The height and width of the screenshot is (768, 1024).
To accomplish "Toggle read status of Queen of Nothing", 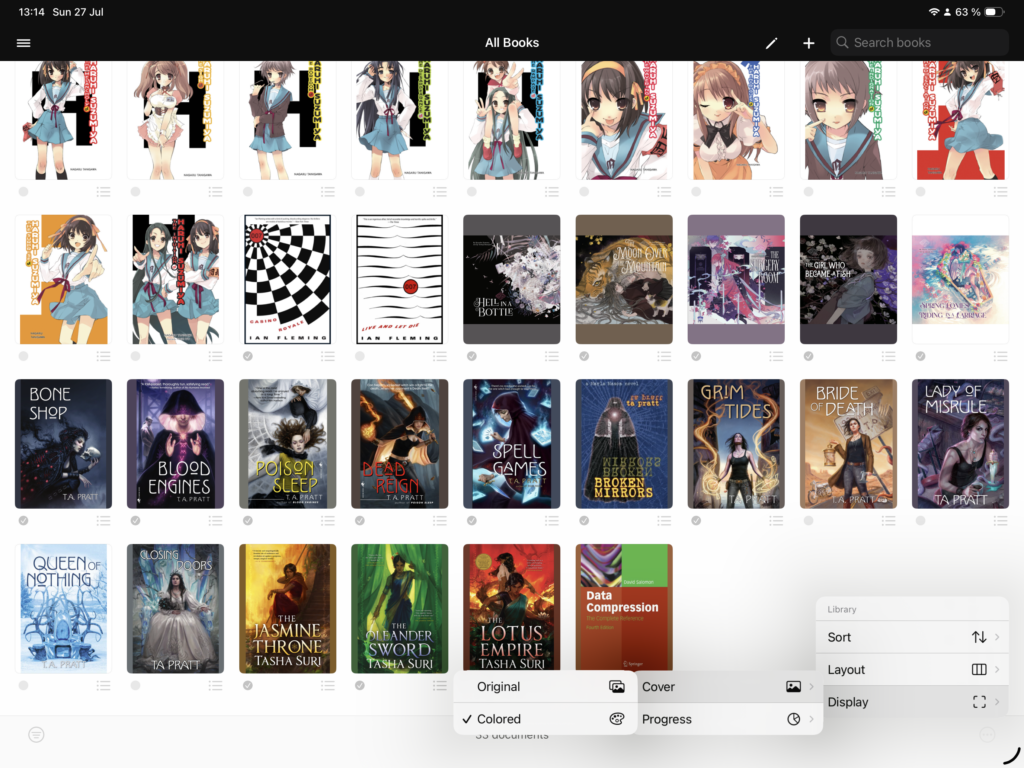I will [24, 685].
